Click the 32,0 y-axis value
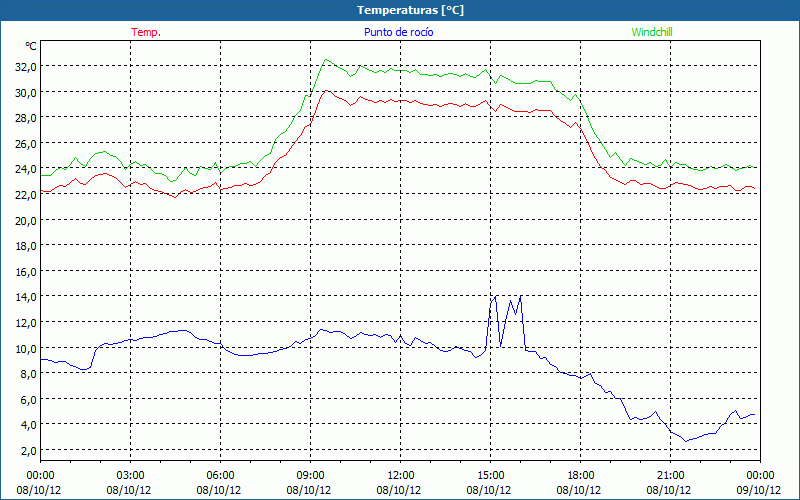Screen dimensions: 800x500 [x=26, y=66]
